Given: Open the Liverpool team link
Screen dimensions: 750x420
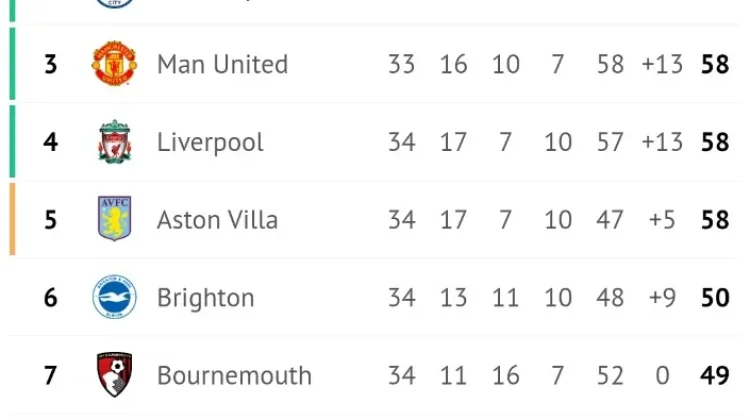Looking at the screenshot, I should pos(210,142).
